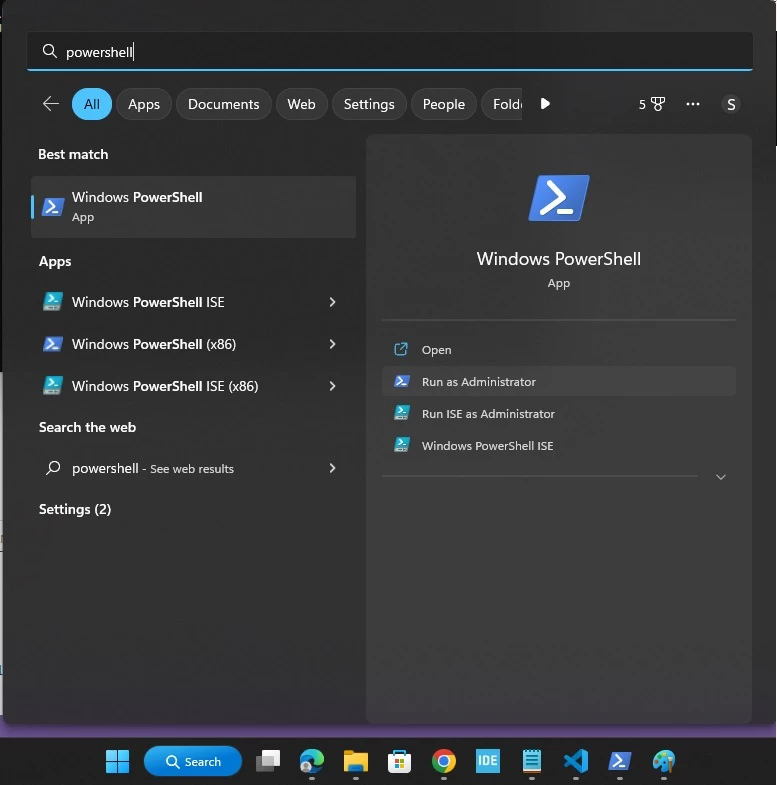Switch to People filter tab

(444, 104)
